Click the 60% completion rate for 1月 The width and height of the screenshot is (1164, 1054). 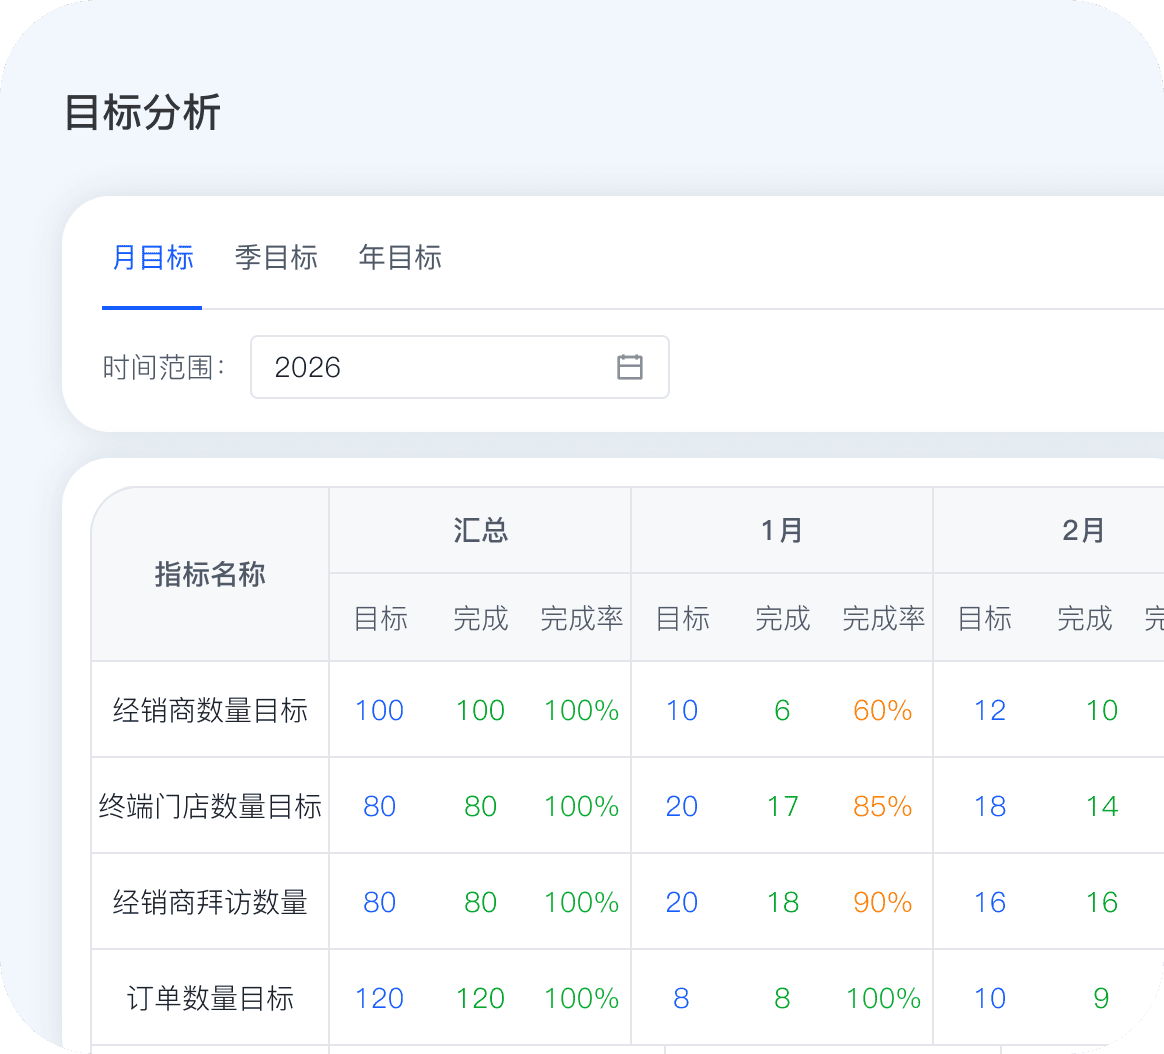[882, 711]
